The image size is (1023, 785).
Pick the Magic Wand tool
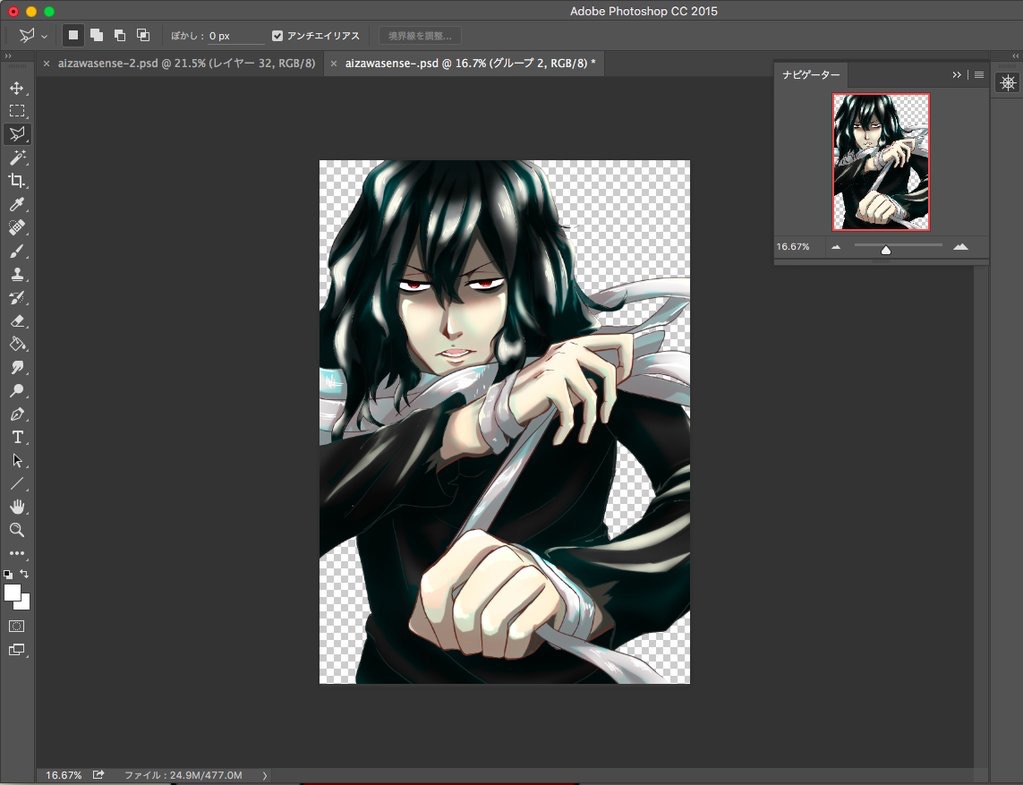(17, 158)
